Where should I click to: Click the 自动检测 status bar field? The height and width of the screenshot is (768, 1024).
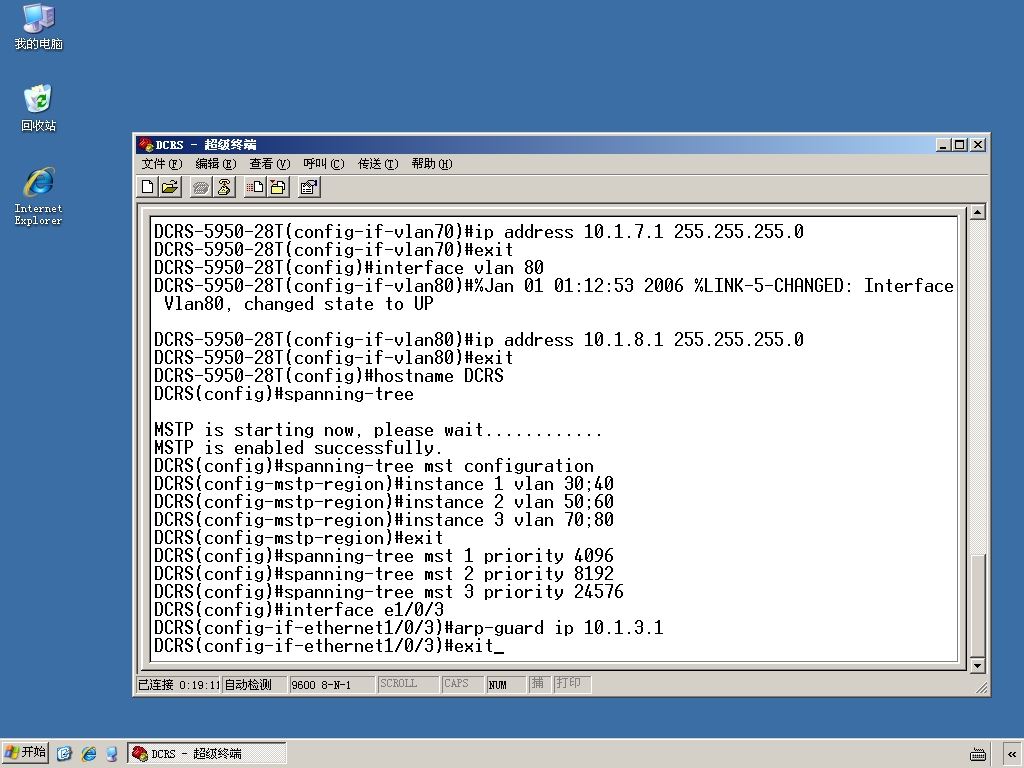pos(254,684)
